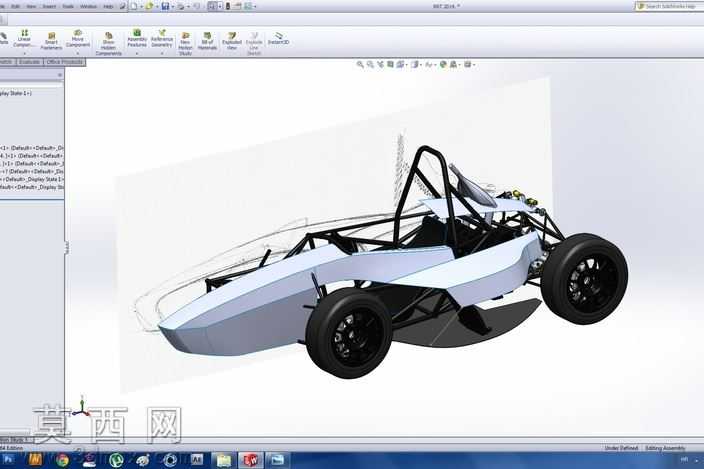This screenshot has width=704, height=469.
Task: Click the Open document icon
Action: 149,6
